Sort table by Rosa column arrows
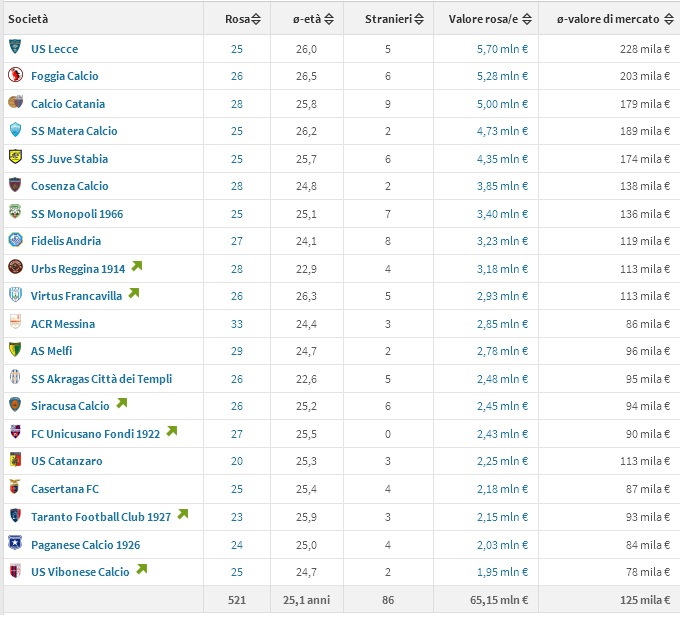 [x=256, y=19]
